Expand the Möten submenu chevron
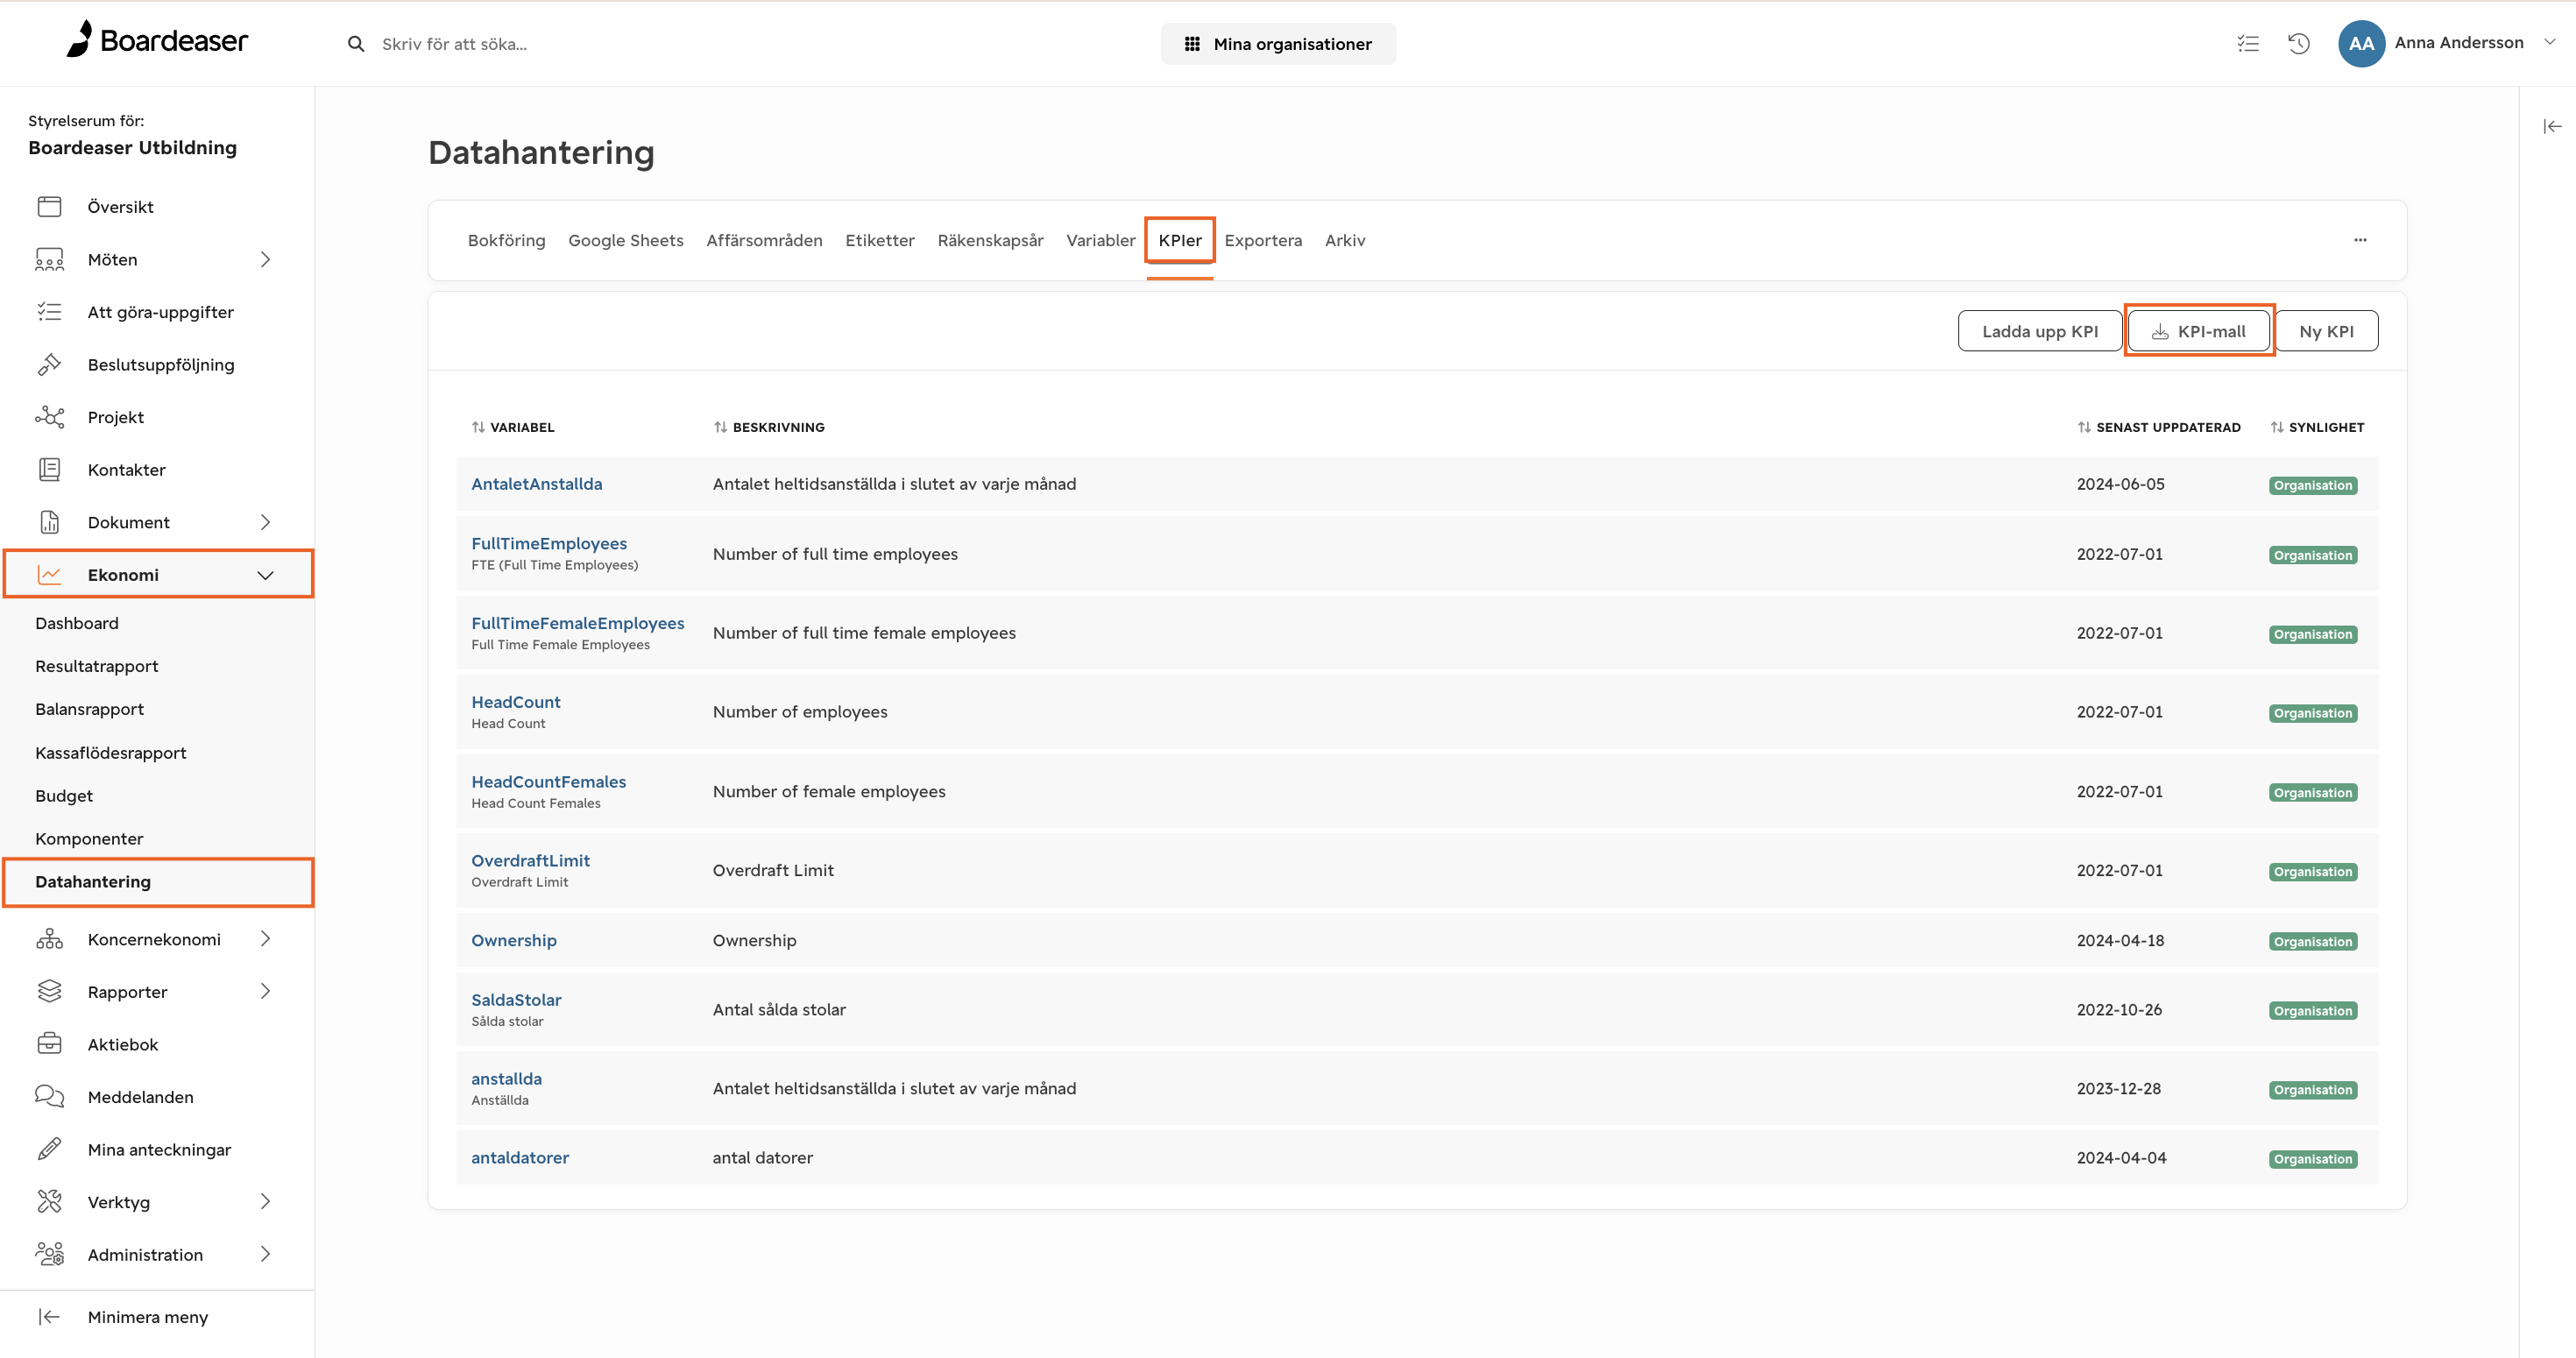 [x=265, y=260]
